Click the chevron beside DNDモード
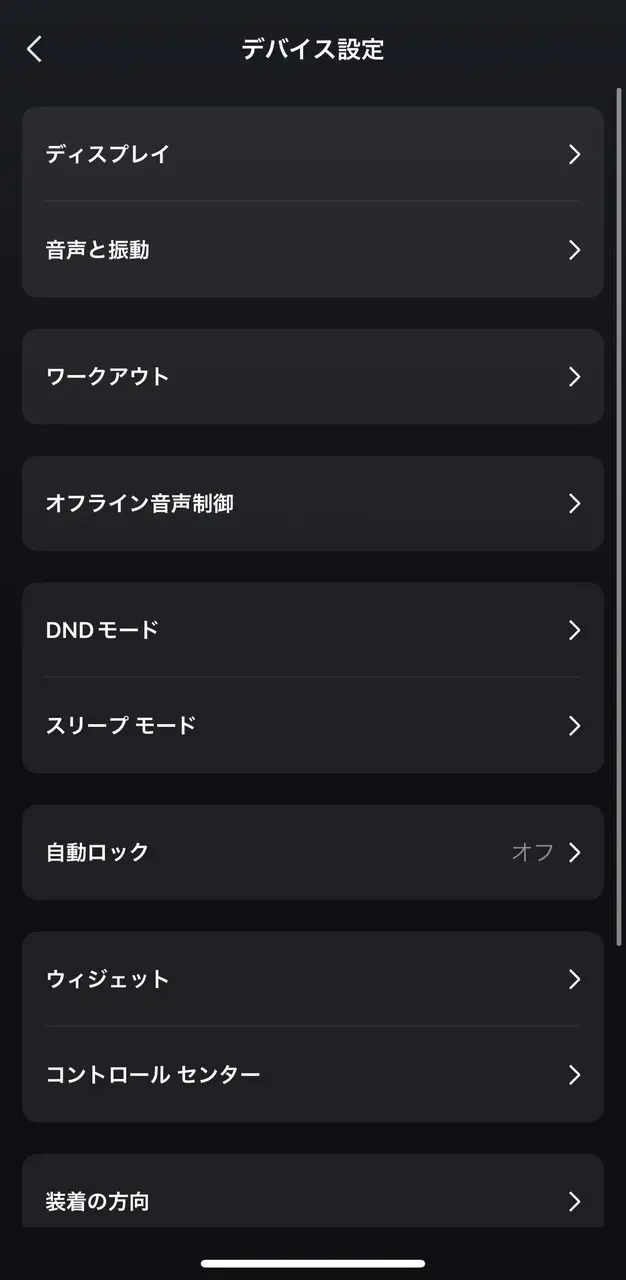626x1280 pixels. (574, 630)
